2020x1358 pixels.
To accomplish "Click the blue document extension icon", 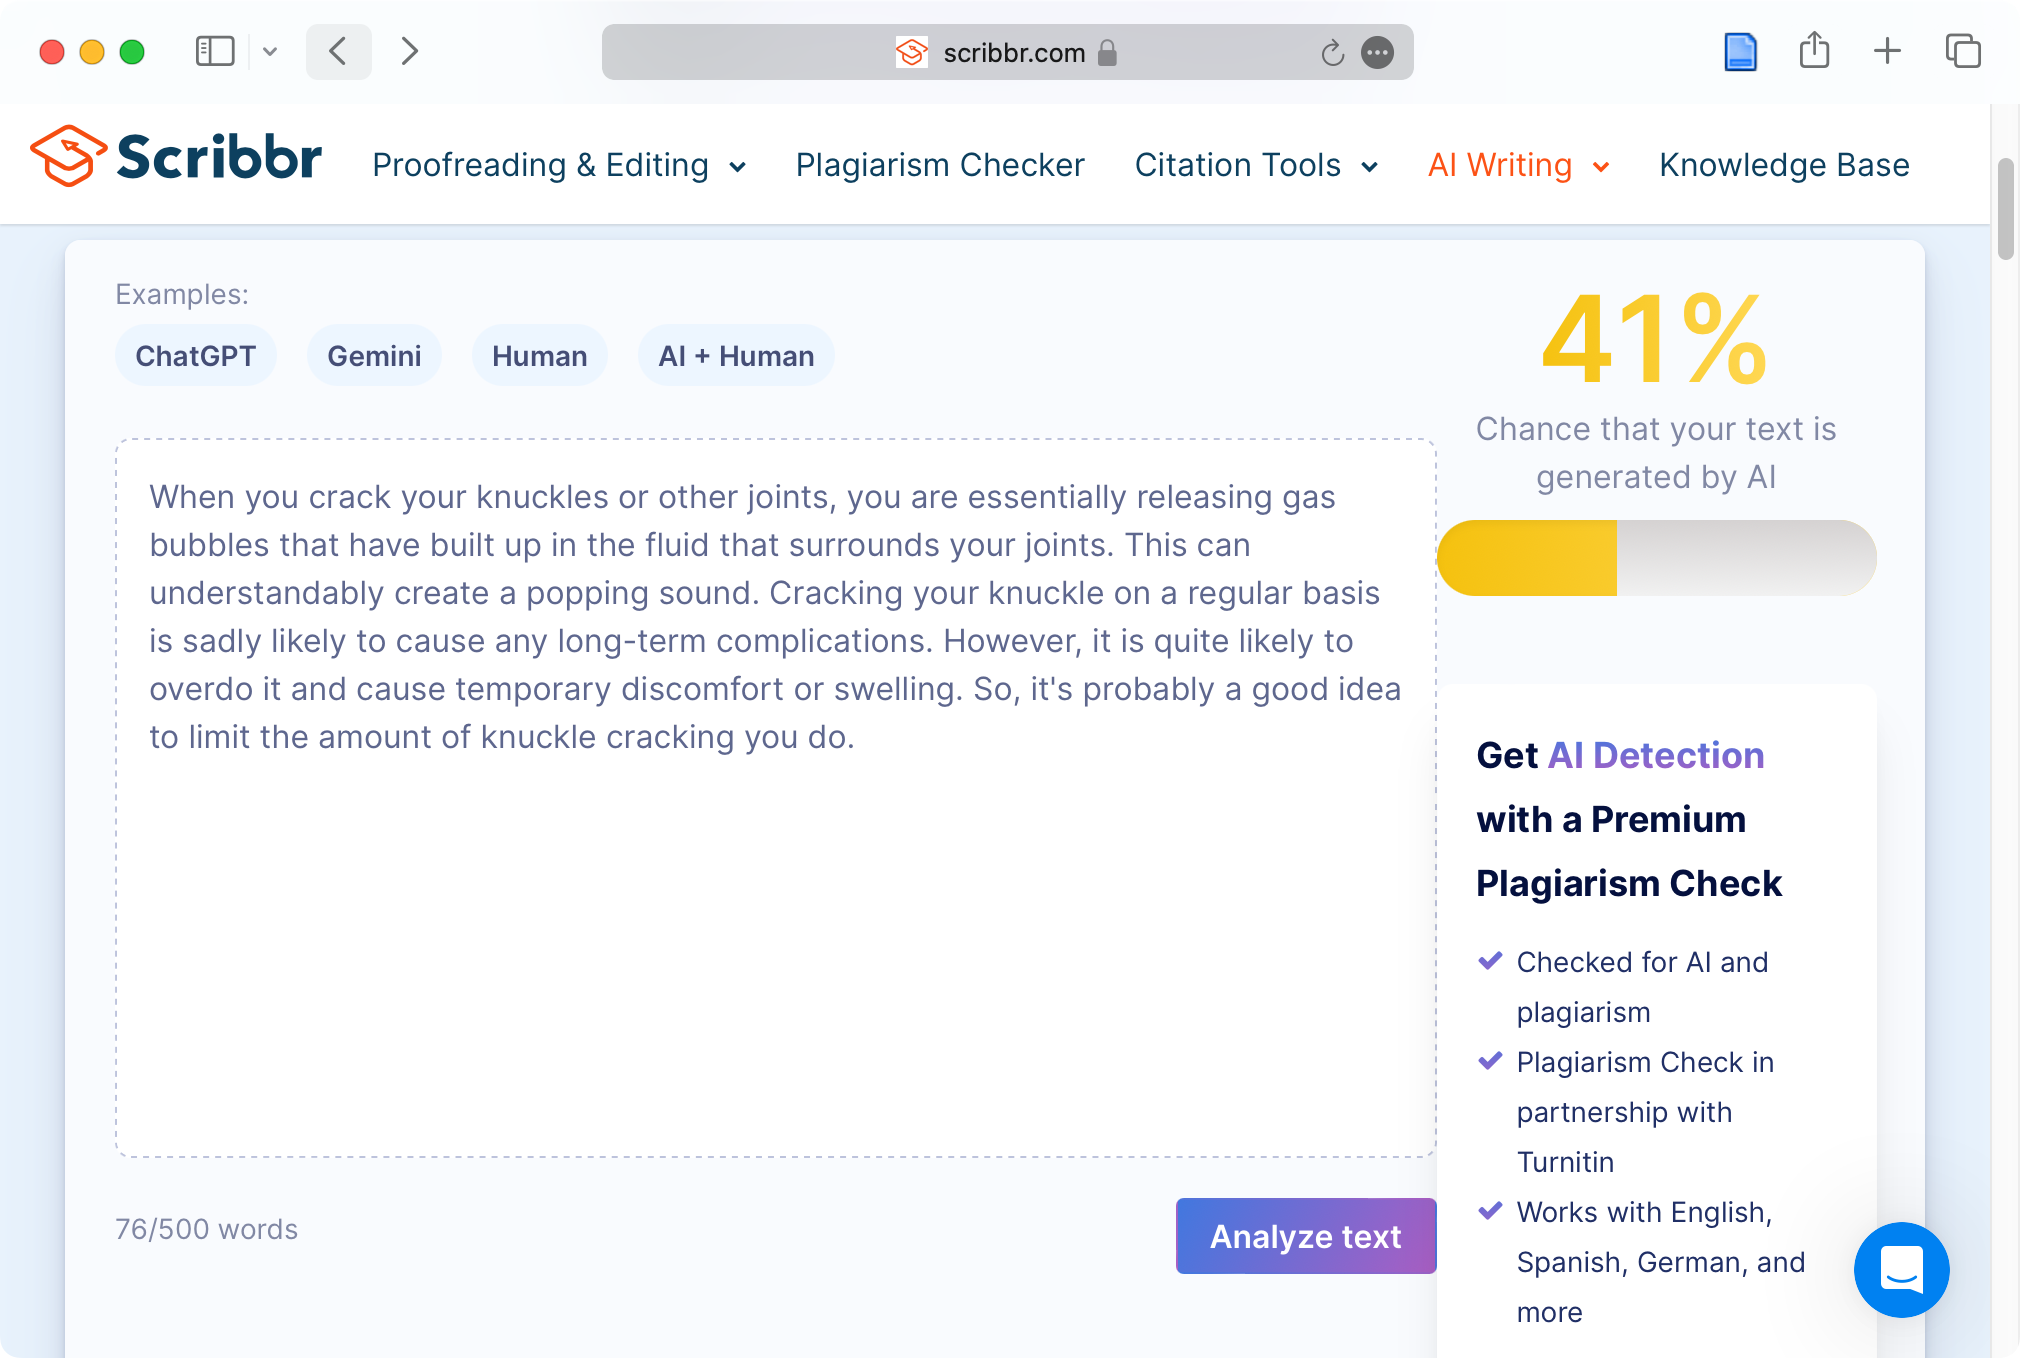I will pyautogui.click(x=1740, y=51).
